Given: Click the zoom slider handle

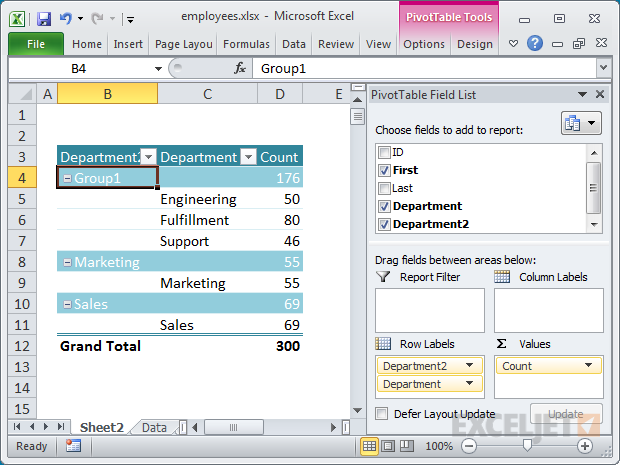Looking at the screenshot, I should click(x=528, y=446).
